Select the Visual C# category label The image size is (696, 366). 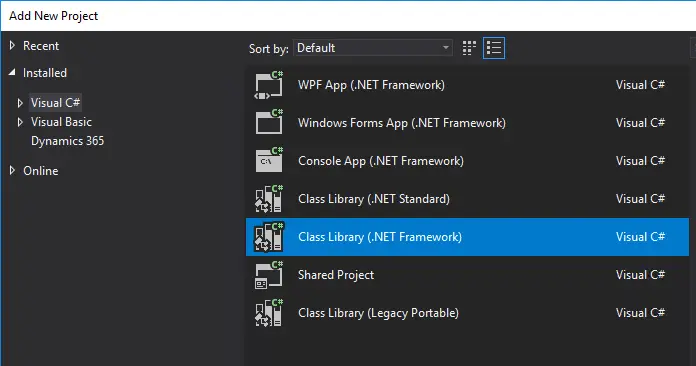[x=55, y=103]
